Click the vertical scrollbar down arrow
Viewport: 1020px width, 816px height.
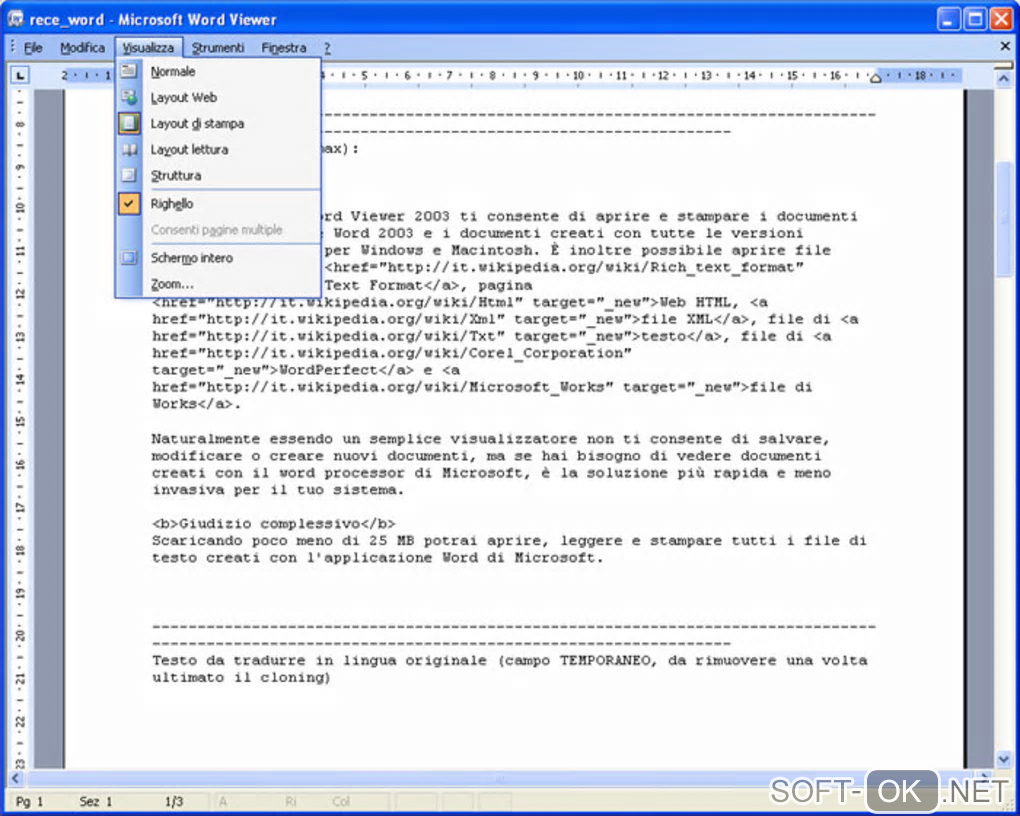coord(1004,759)
